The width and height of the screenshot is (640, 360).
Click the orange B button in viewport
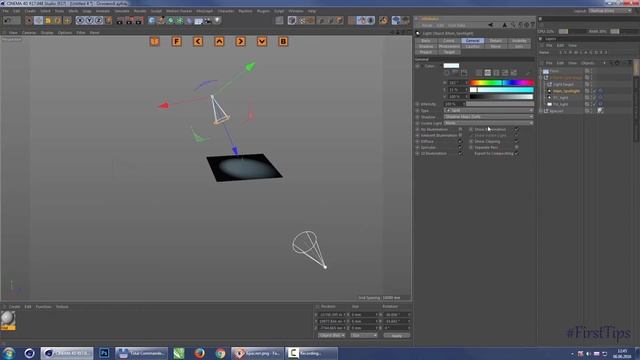pyautogui.click(x=283, y=41)
